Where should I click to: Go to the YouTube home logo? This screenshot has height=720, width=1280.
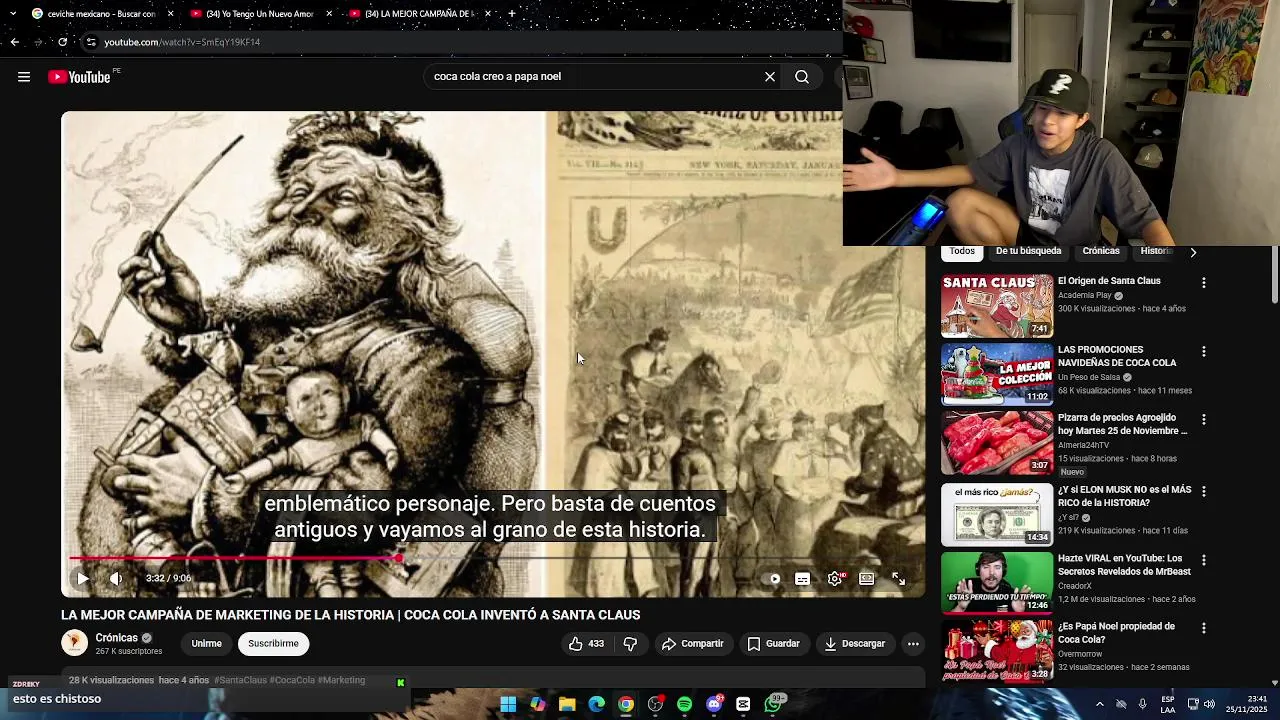coord(79,77)
